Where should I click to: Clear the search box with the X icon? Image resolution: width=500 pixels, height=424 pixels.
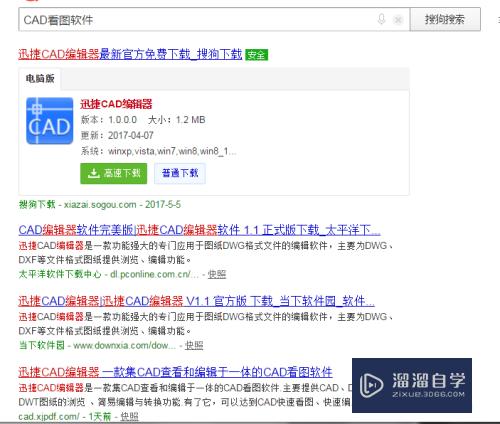(398, 20)
